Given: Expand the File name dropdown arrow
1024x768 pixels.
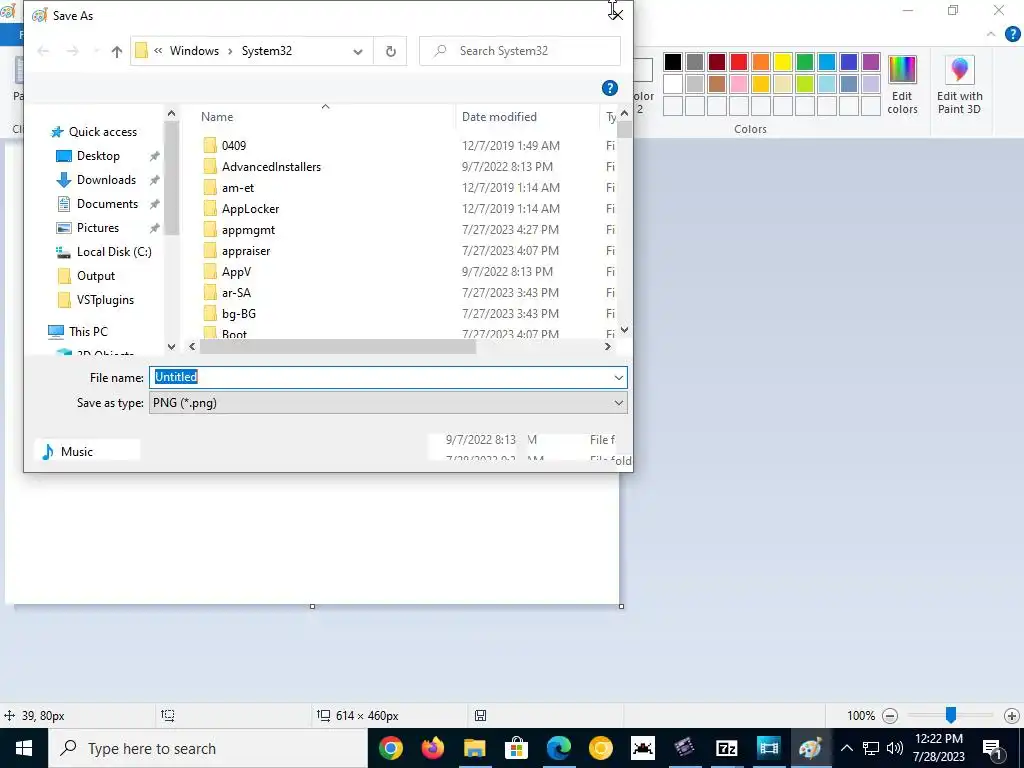Looking at the screenshot, I should (x=618, y=377).
